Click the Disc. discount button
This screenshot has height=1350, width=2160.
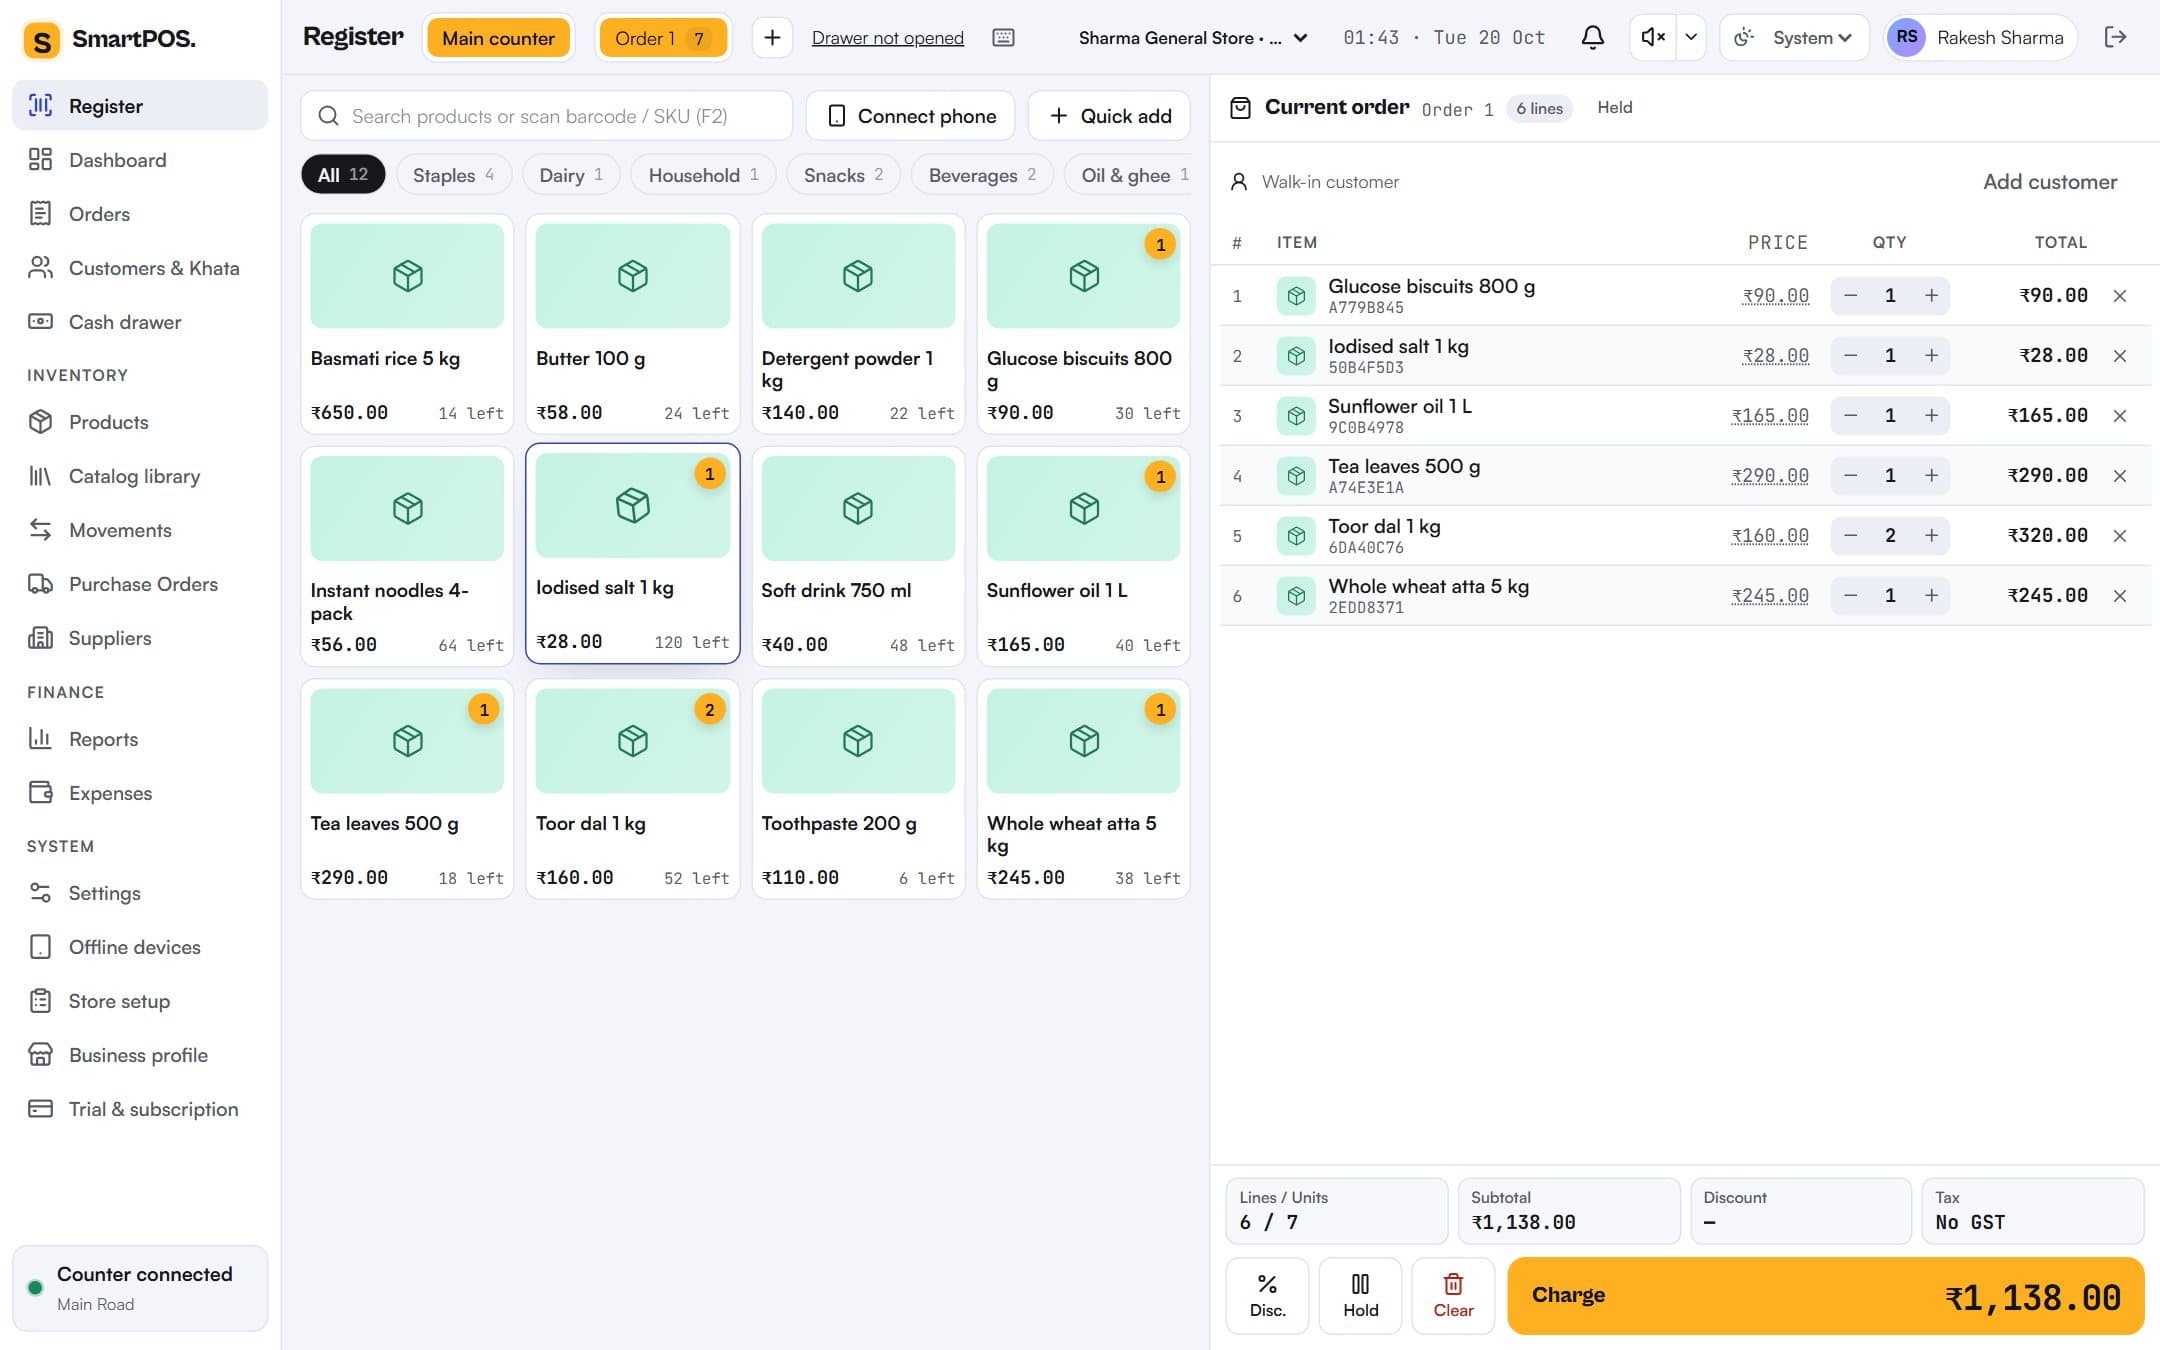(x=1267, y=1296)
